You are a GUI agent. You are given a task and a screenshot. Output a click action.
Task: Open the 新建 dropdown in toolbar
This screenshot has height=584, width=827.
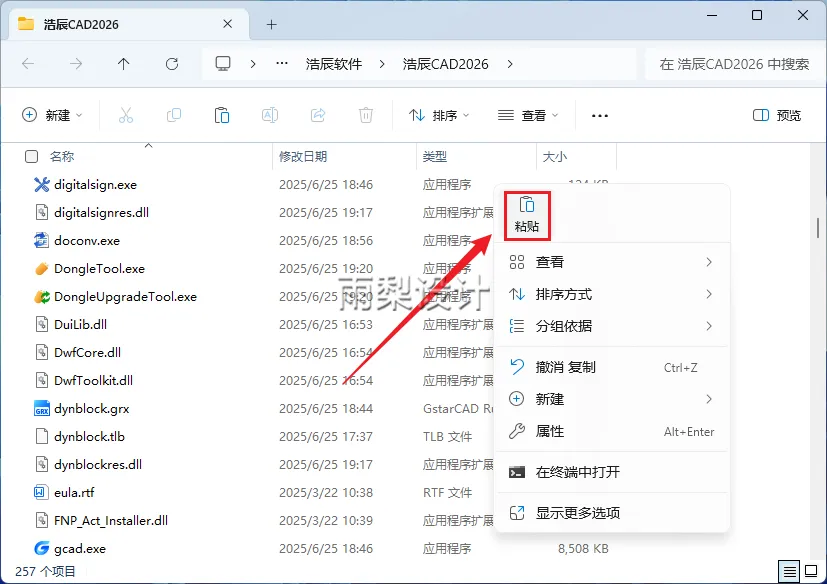tap(52, 115)
